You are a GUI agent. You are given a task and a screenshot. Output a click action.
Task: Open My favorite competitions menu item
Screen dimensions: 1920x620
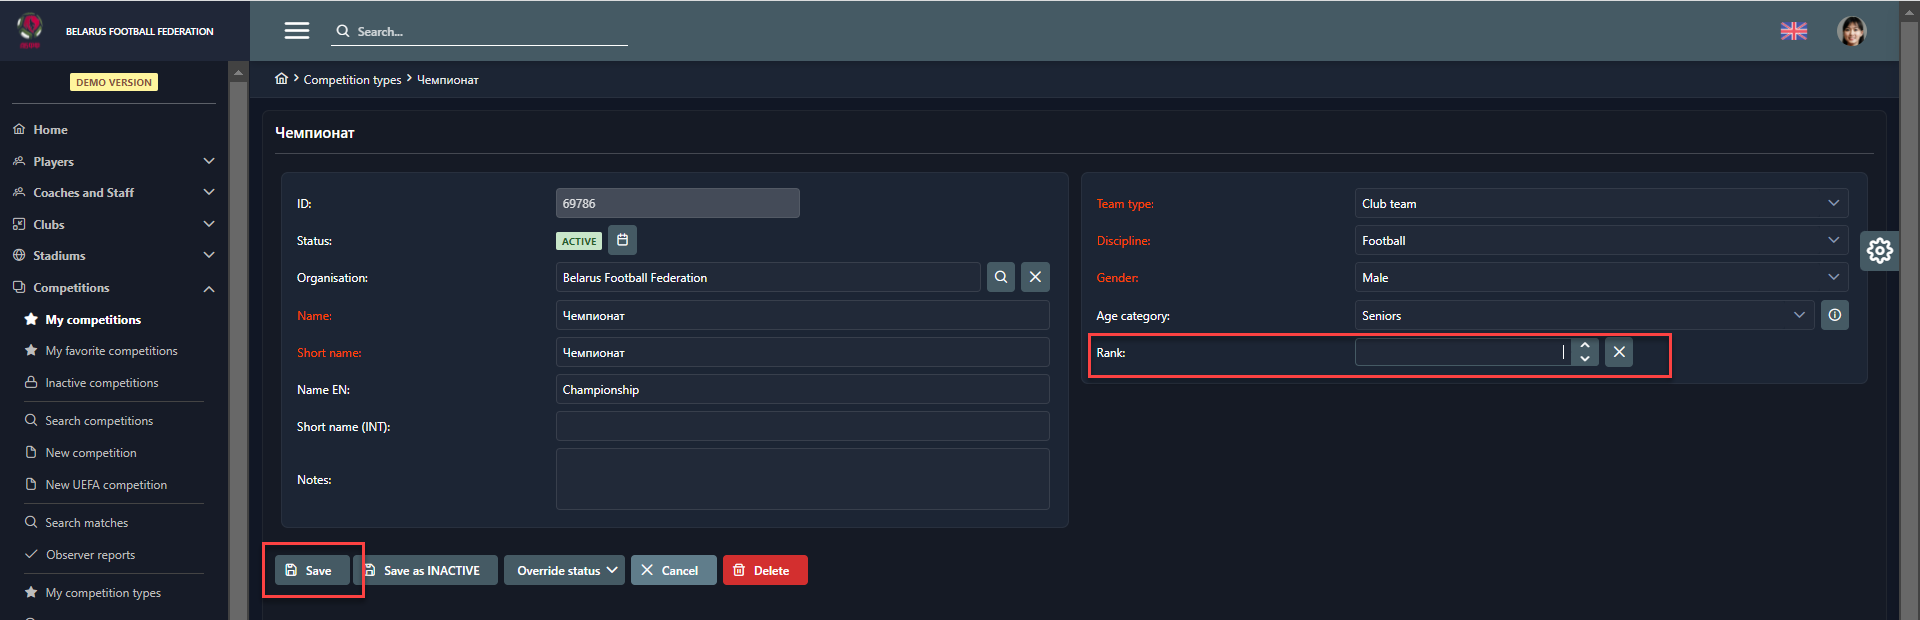(111, 351)
